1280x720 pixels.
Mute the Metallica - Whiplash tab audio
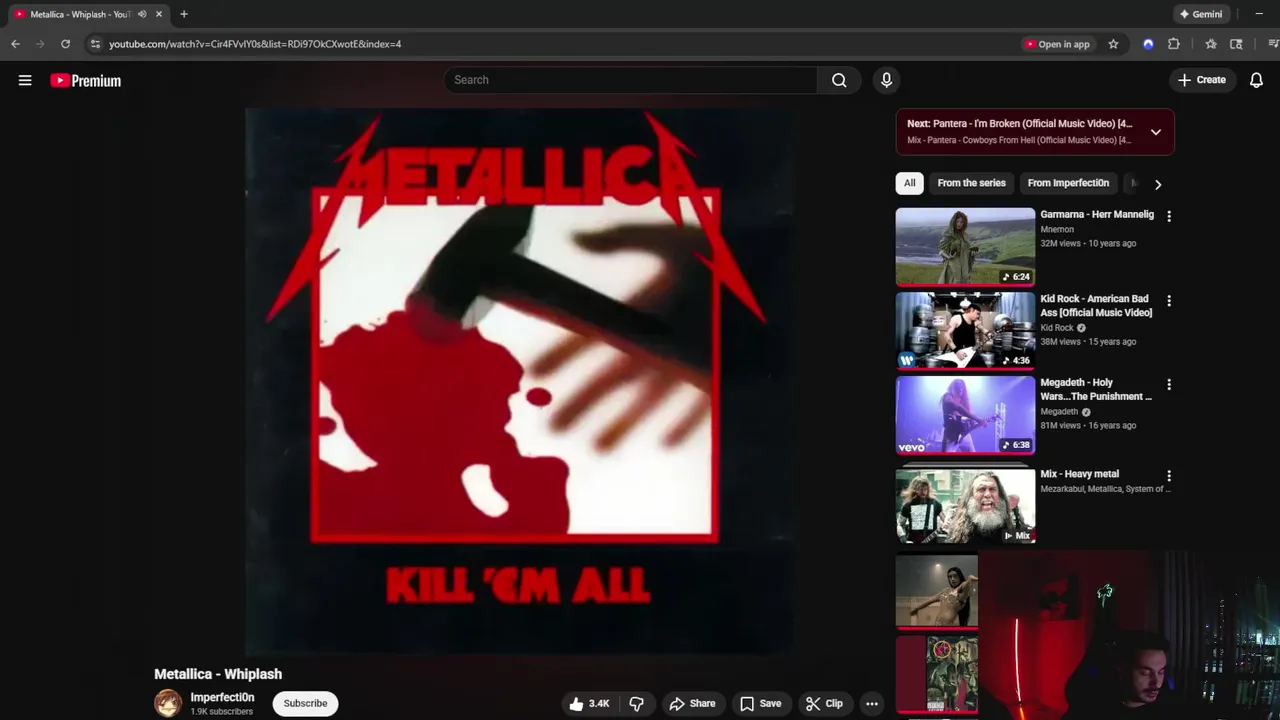pos(142,14)
